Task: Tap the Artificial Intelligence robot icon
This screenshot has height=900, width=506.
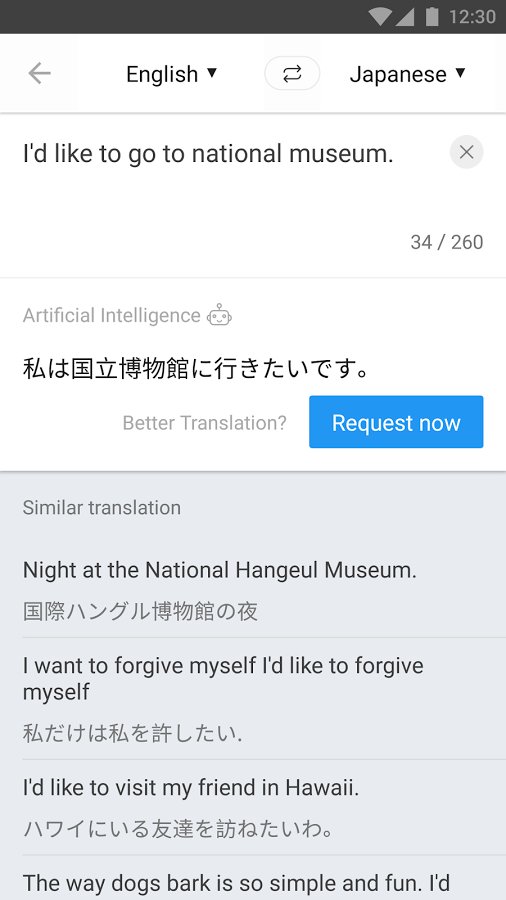Action: (x=220, y=315)
